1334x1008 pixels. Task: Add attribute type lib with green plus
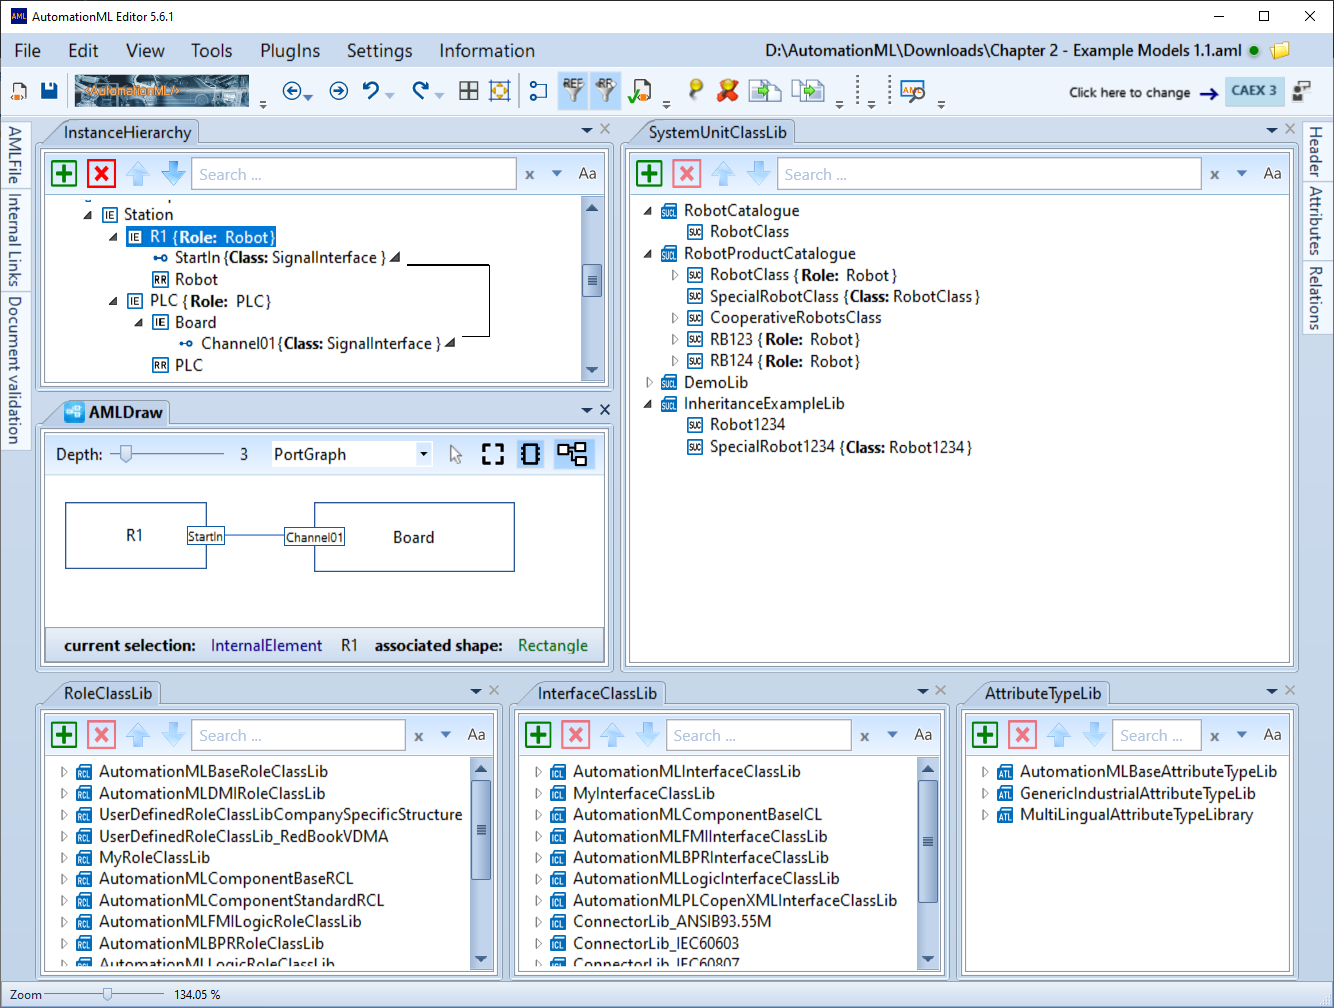tap(985, 734)
